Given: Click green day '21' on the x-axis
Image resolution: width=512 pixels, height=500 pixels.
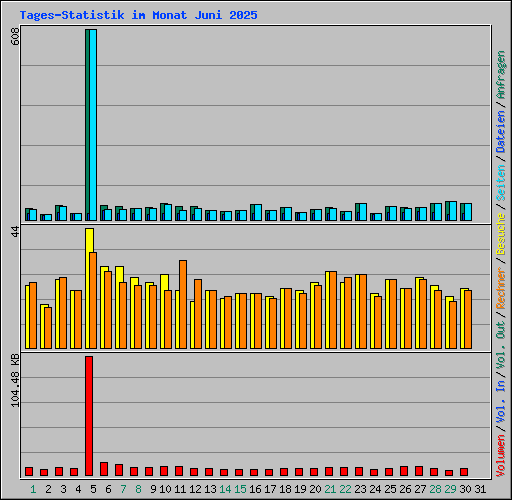Looking at the screenshot, I should pos(330,489).
